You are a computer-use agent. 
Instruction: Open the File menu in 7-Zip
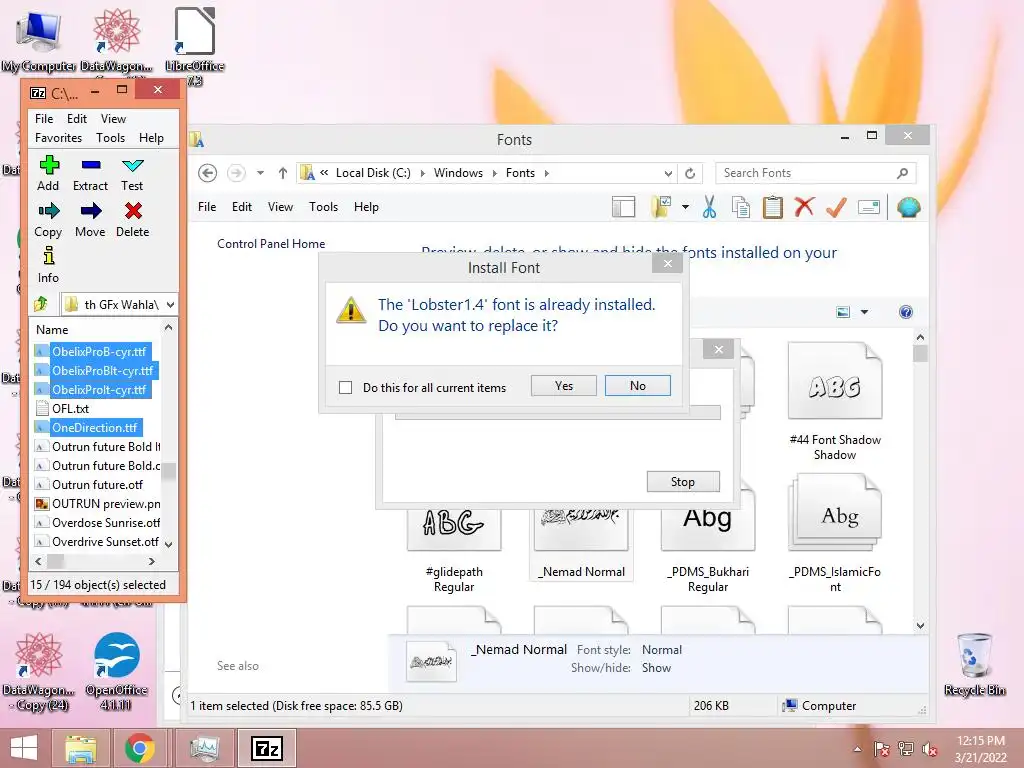coord(44,118)
